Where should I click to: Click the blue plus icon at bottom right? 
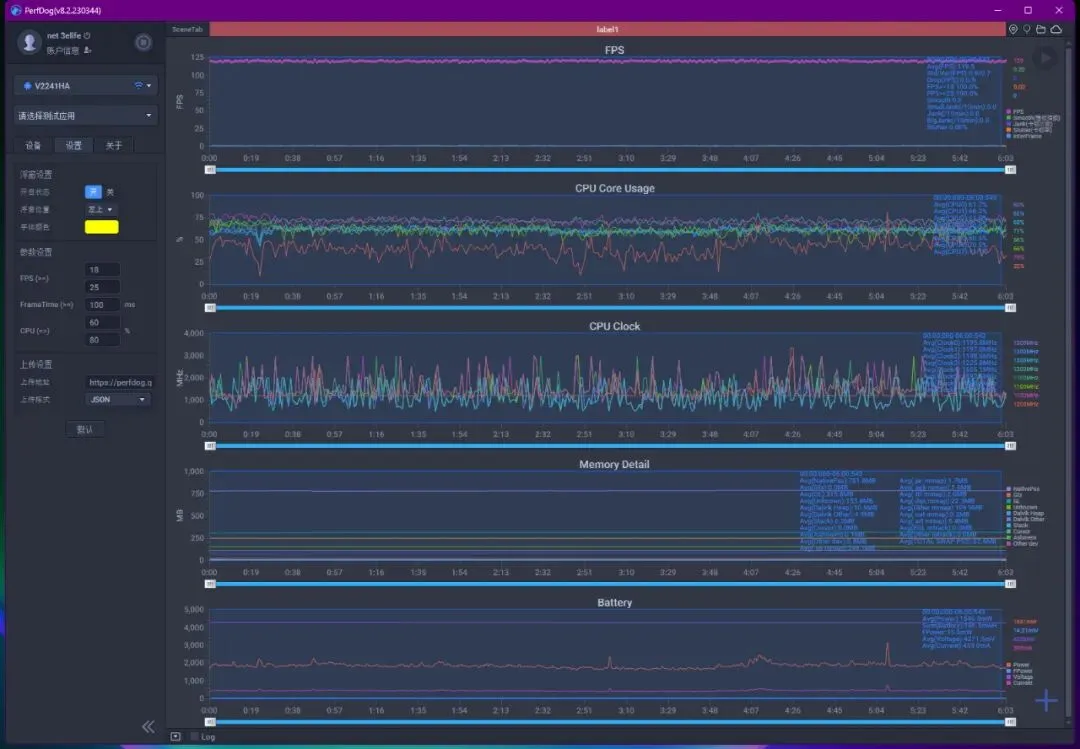(1046, 701)
